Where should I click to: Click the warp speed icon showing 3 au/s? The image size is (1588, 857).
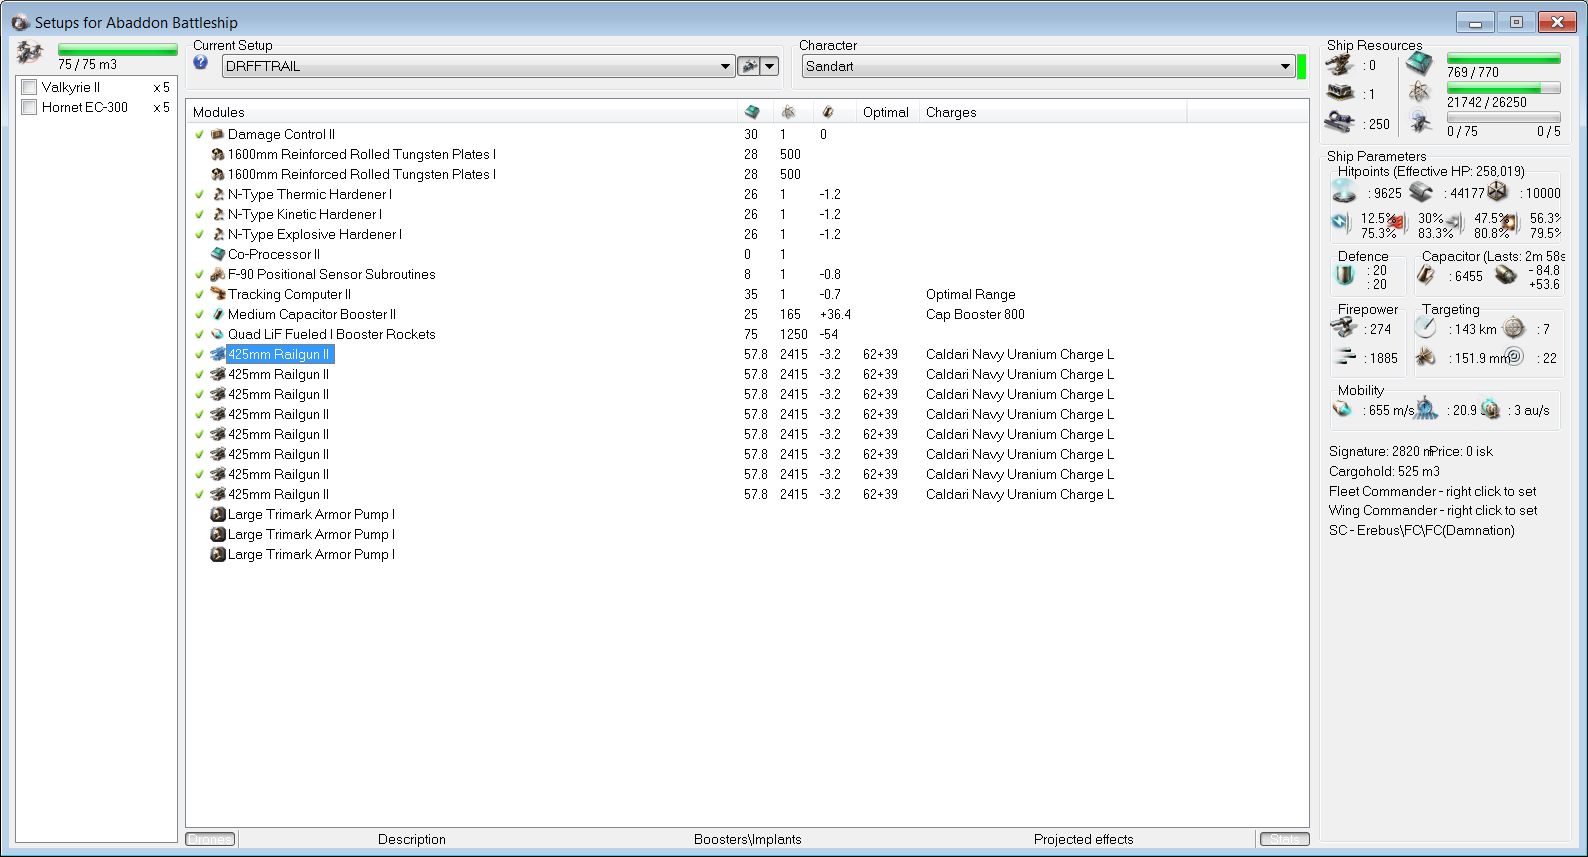coord(1491,408)
